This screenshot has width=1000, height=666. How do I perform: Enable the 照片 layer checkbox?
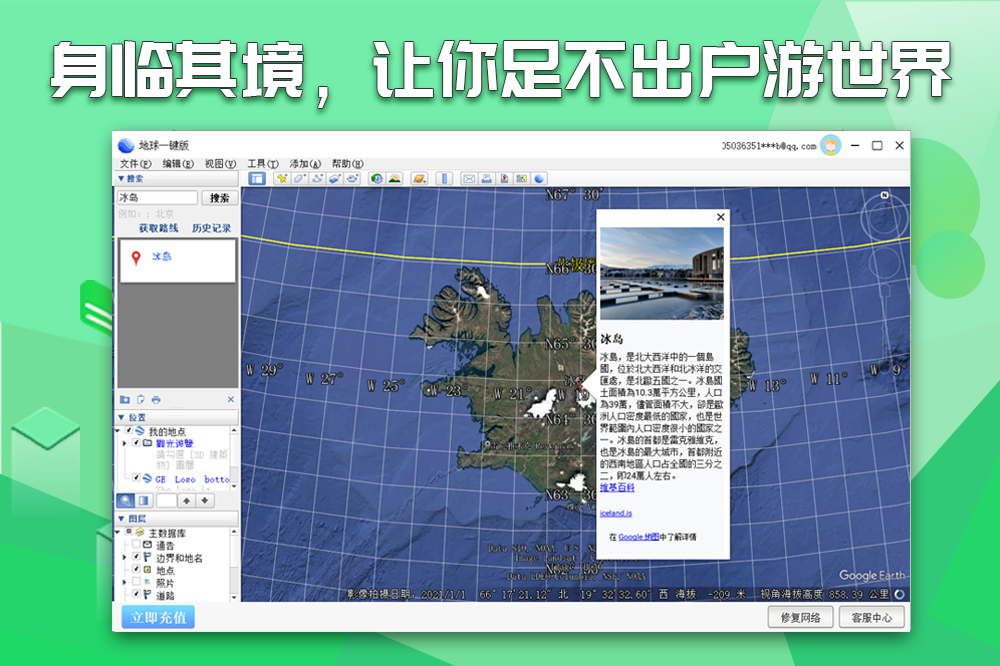[136, 582]
